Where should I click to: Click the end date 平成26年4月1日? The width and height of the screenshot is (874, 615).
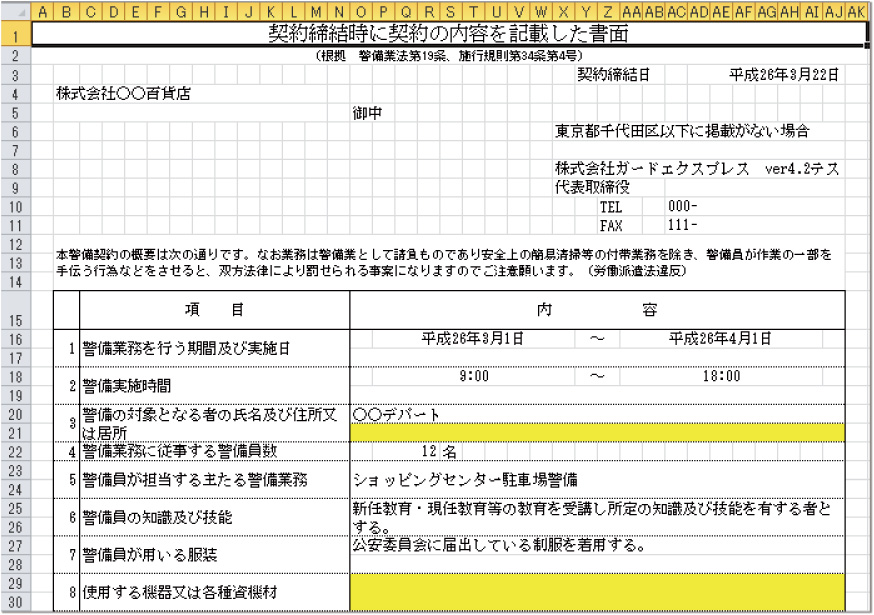click(720, 338)
